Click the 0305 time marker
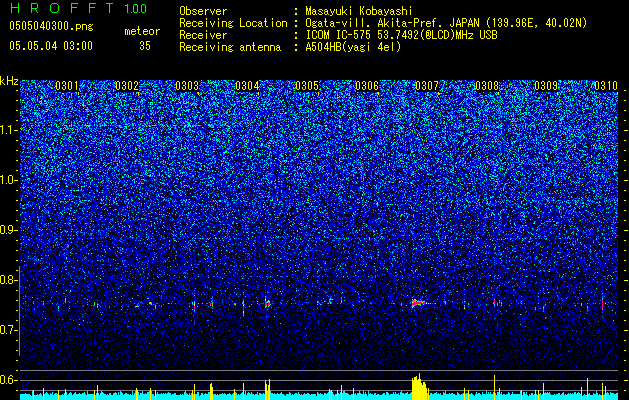The height and width of the screenshot is (400, 629). 307,86
